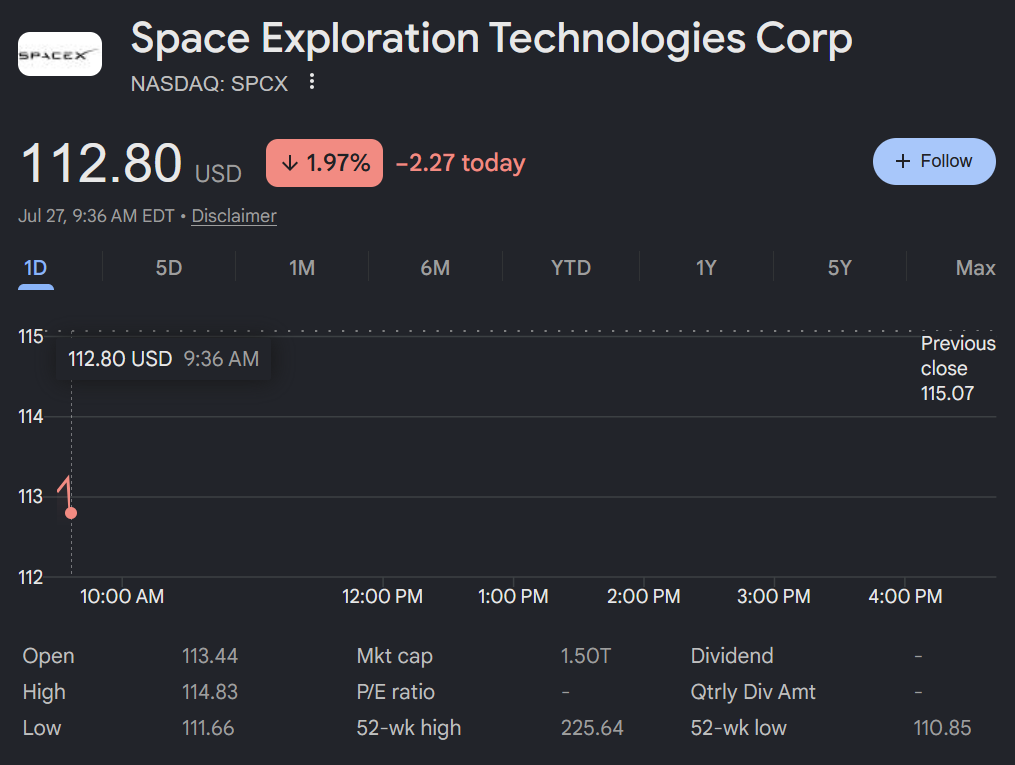This screenshot has width=1015, height=765.
Task: Click the SpaceX company logo
Action: [60, 54]
